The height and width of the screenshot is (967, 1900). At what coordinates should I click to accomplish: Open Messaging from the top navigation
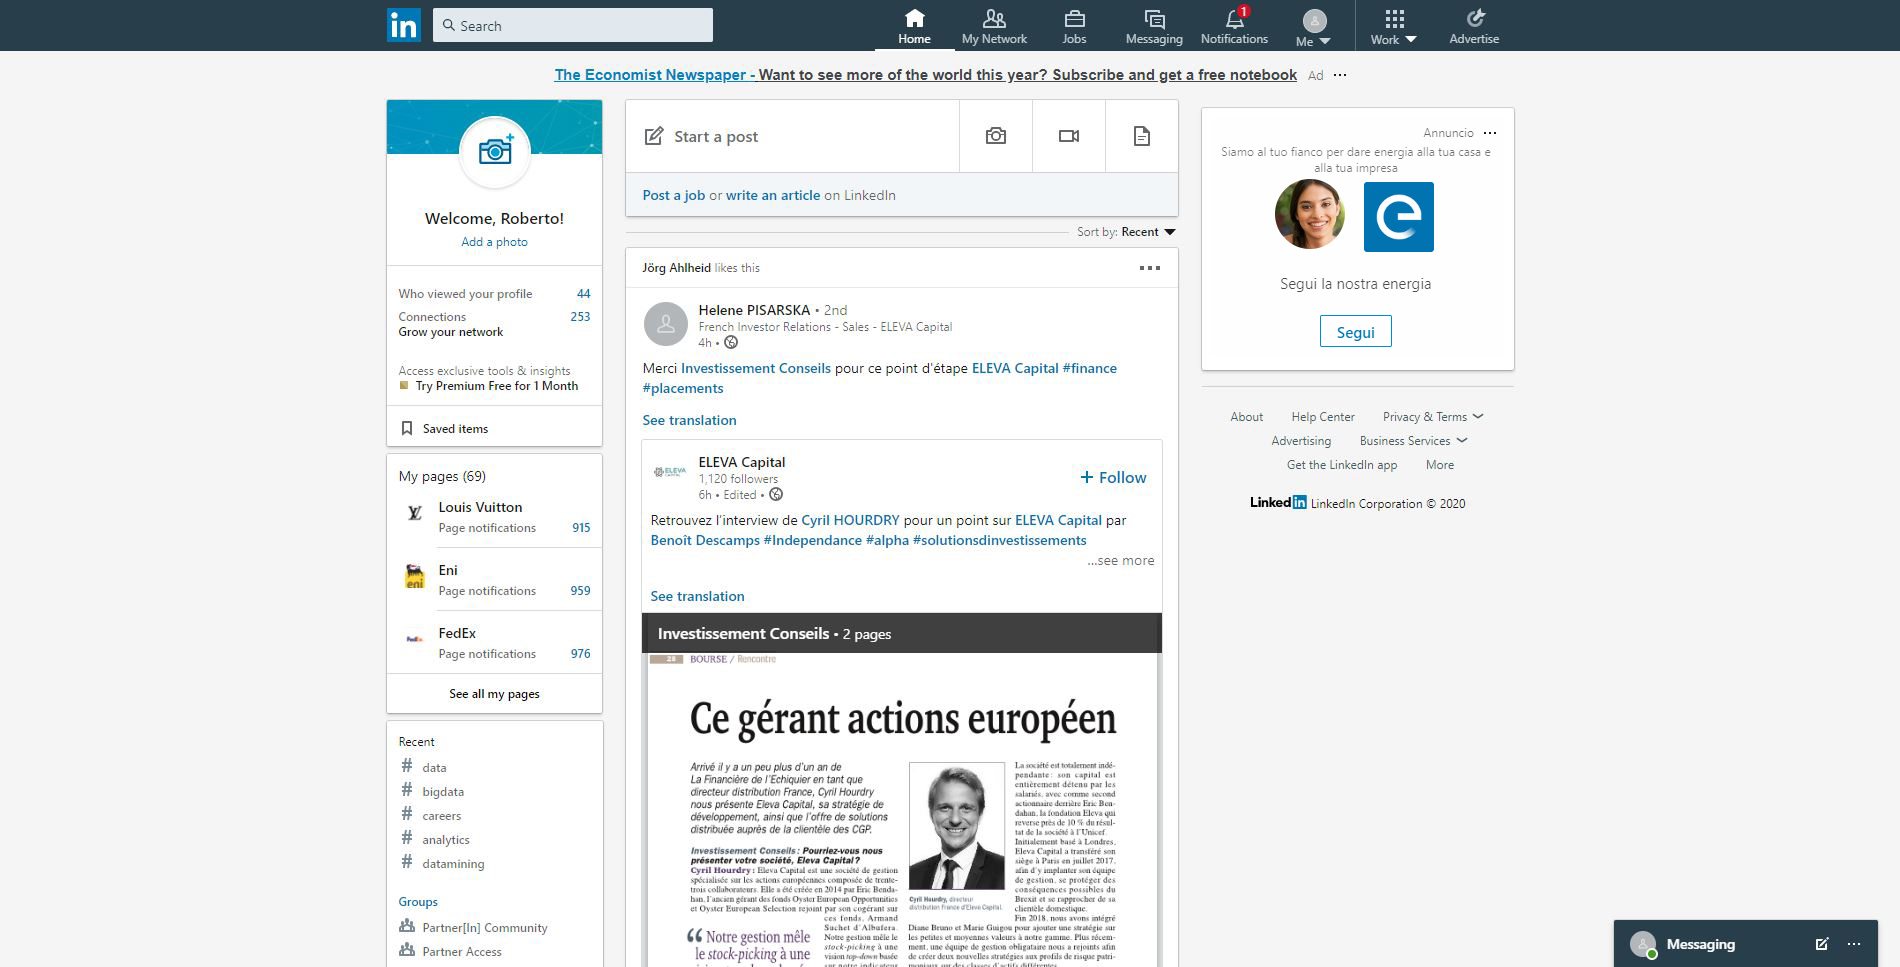point(1154,27)
